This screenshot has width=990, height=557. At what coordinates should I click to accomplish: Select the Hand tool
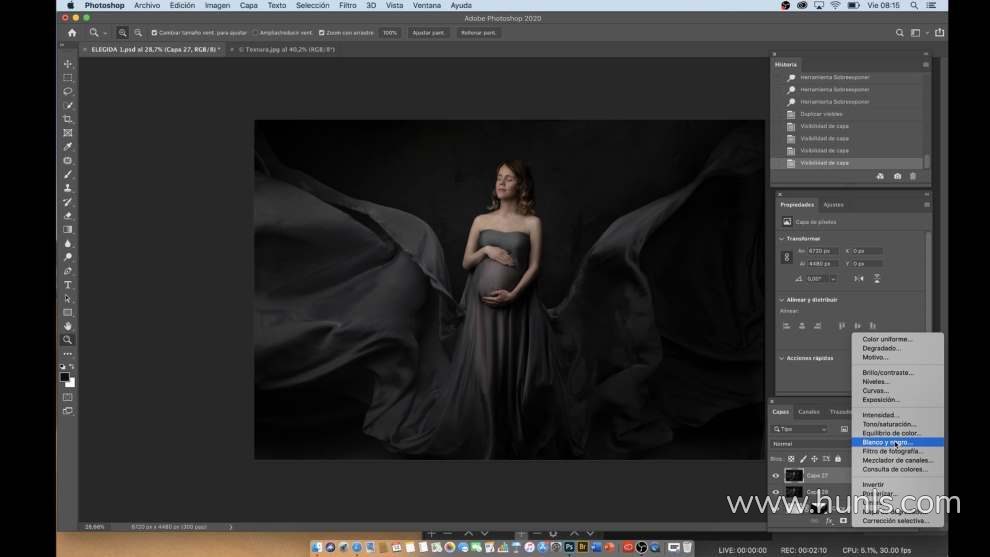pos(68,326)
